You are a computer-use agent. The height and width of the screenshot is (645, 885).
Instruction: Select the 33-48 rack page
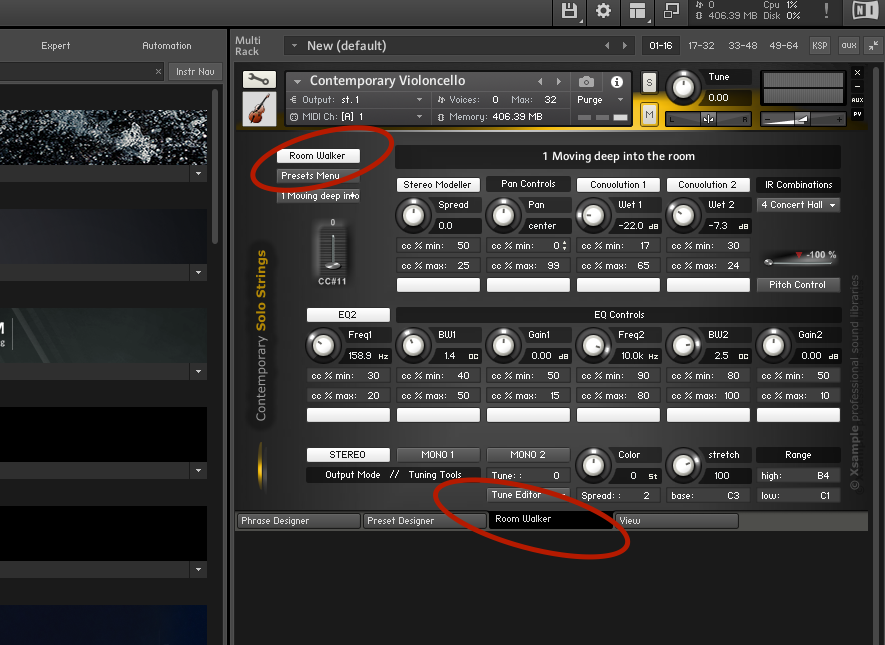[x=743, y=46]
